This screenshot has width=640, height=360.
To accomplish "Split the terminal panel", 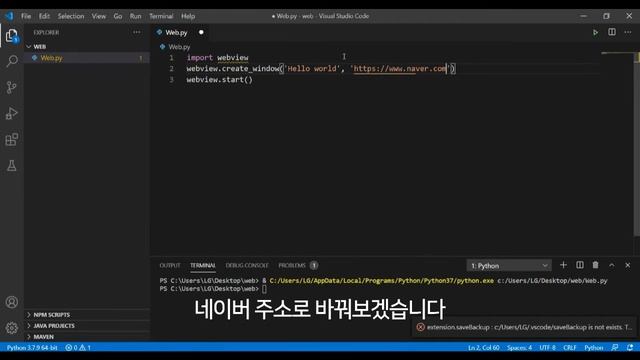I will 580,265.
